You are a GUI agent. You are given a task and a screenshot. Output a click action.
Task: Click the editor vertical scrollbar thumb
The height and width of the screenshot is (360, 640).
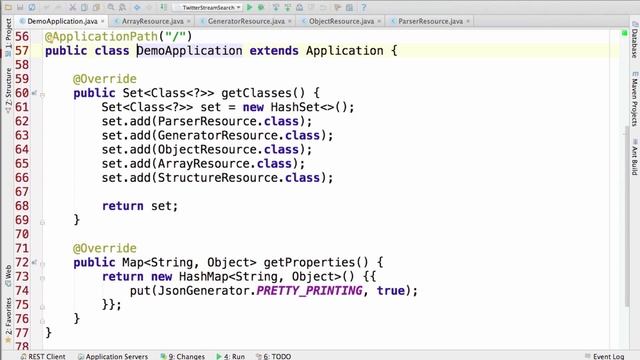click(628, 216)
